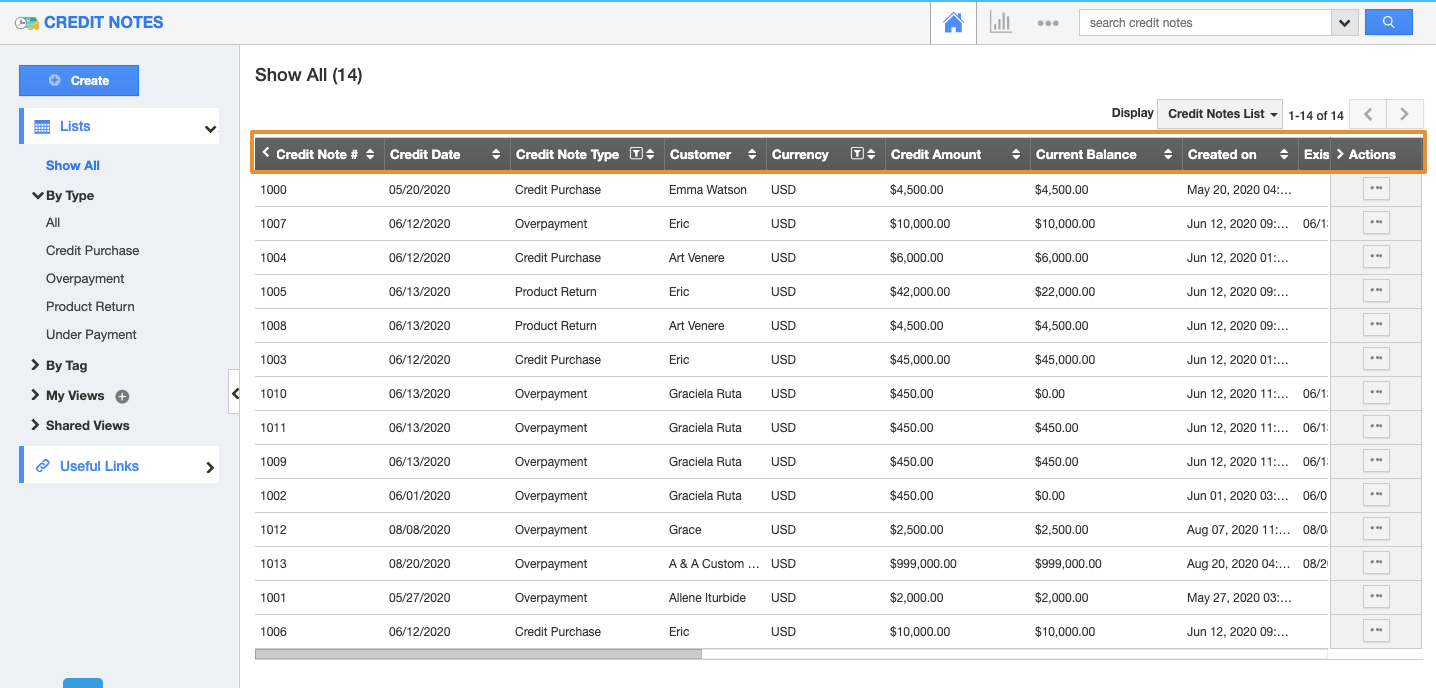Open the more options ellipsis icon
Viewport: 1436px width, 688px height.
tap(1047, 23)
